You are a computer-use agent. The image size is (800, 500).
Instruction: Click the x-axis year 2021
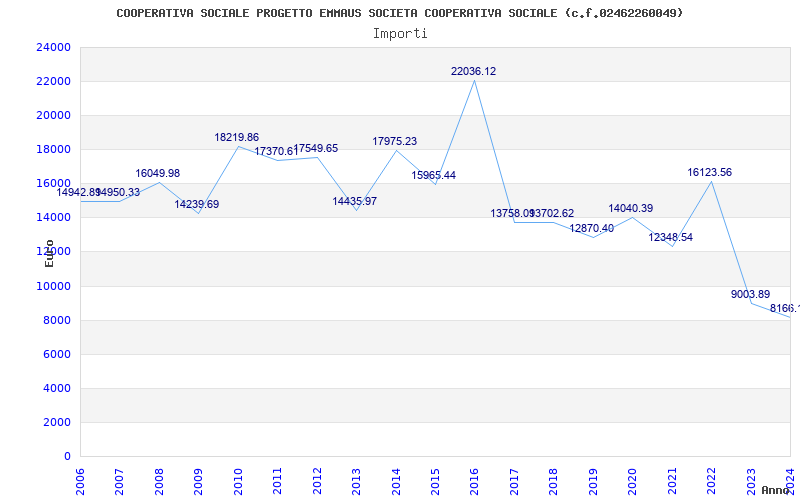tap(672, 481)
